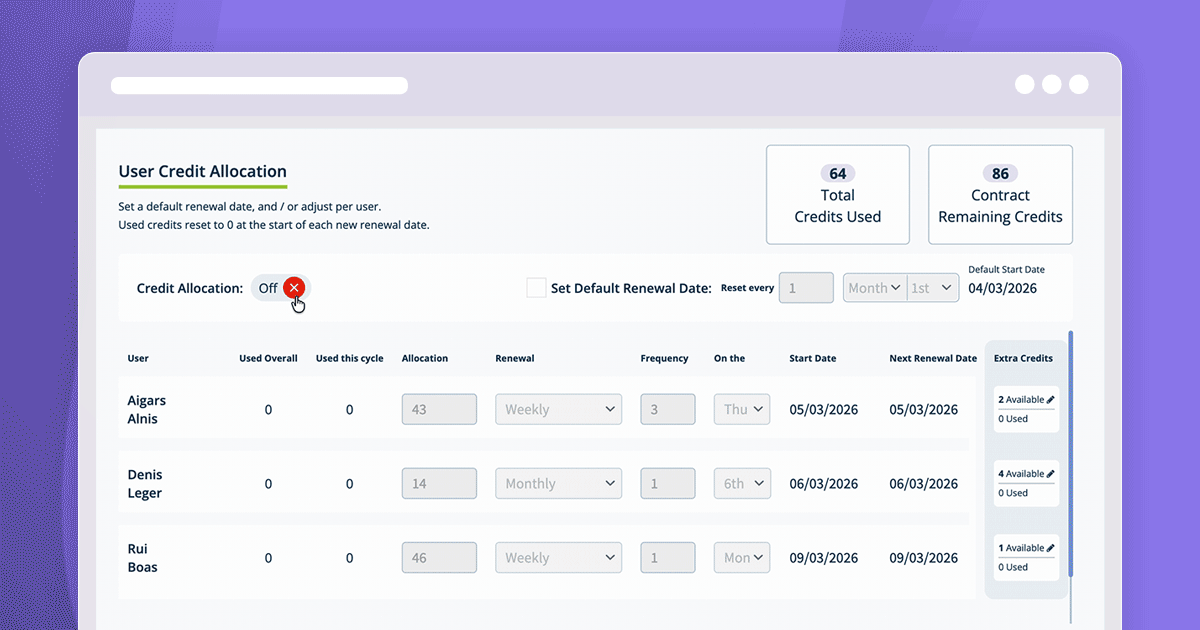The height and width of the screenshot is (630, 1200).
Task: Edit Rui Boas extra credits pencil icon
Action: point(1050,548)
